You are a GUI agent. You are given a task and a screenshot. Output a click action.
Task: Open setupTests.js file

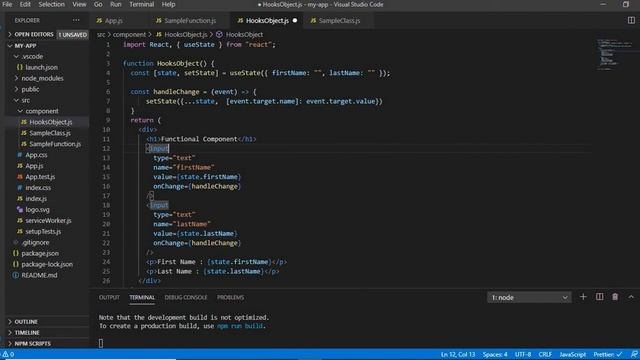click(43, 232)
